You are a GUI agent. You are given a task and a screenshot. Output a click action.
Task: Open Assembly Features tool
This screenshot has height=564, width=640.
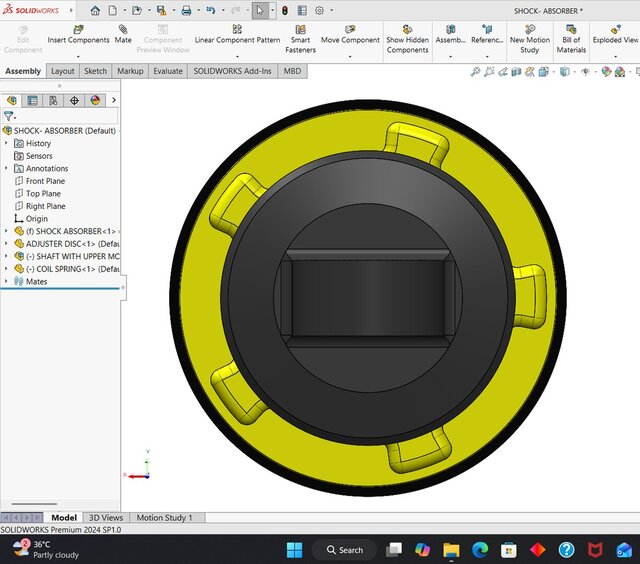click(x=451, y=35)
